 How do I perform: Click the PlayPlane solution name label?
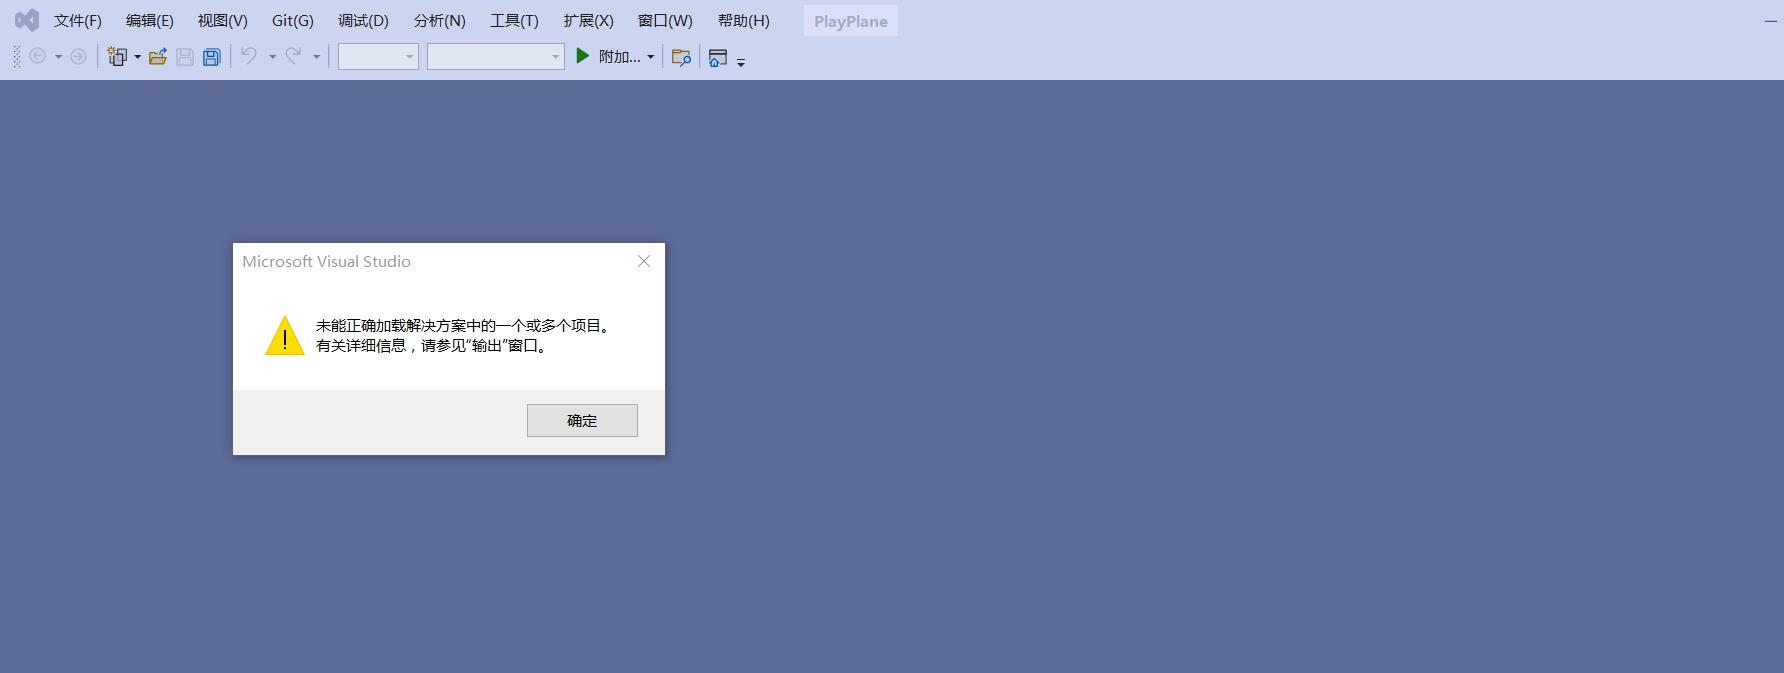tap(851, 21)
